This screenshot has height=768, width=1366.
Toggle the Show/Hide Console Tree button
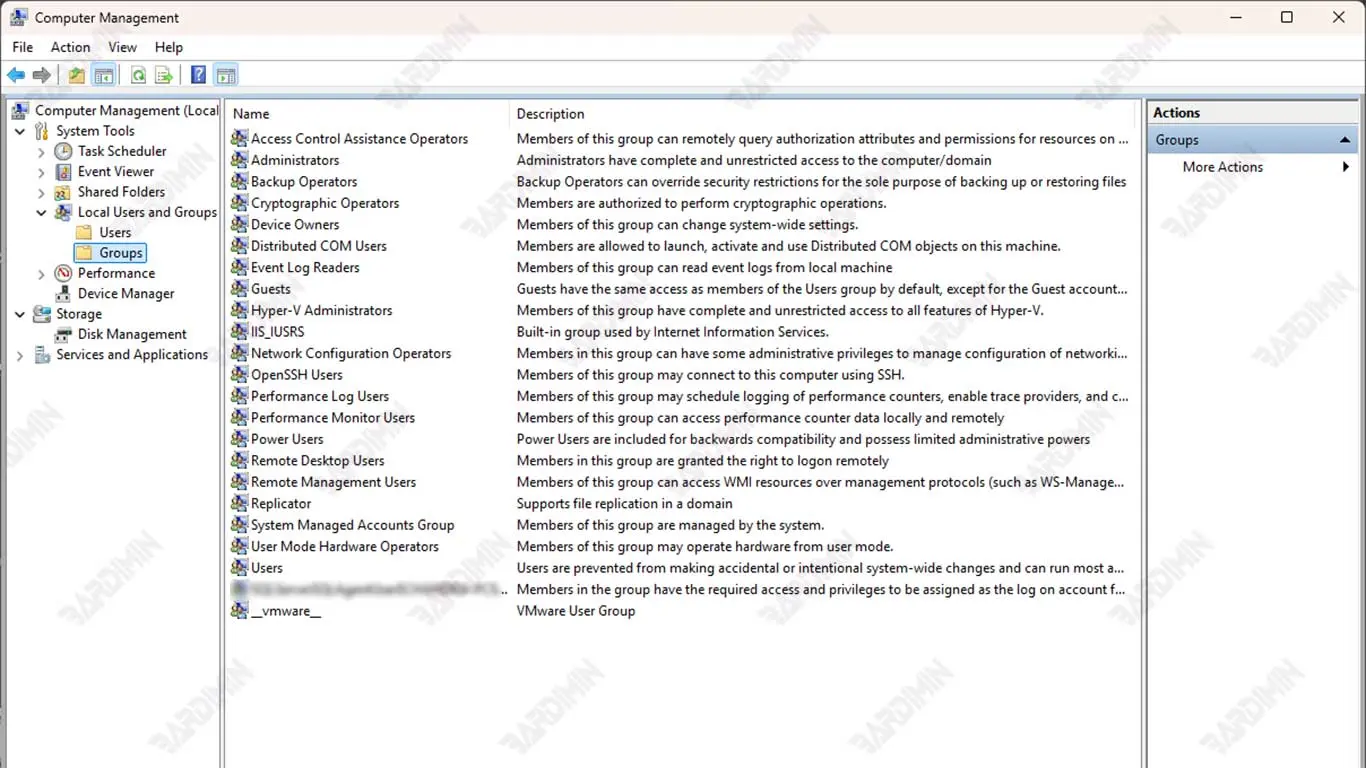pos(103,75)
